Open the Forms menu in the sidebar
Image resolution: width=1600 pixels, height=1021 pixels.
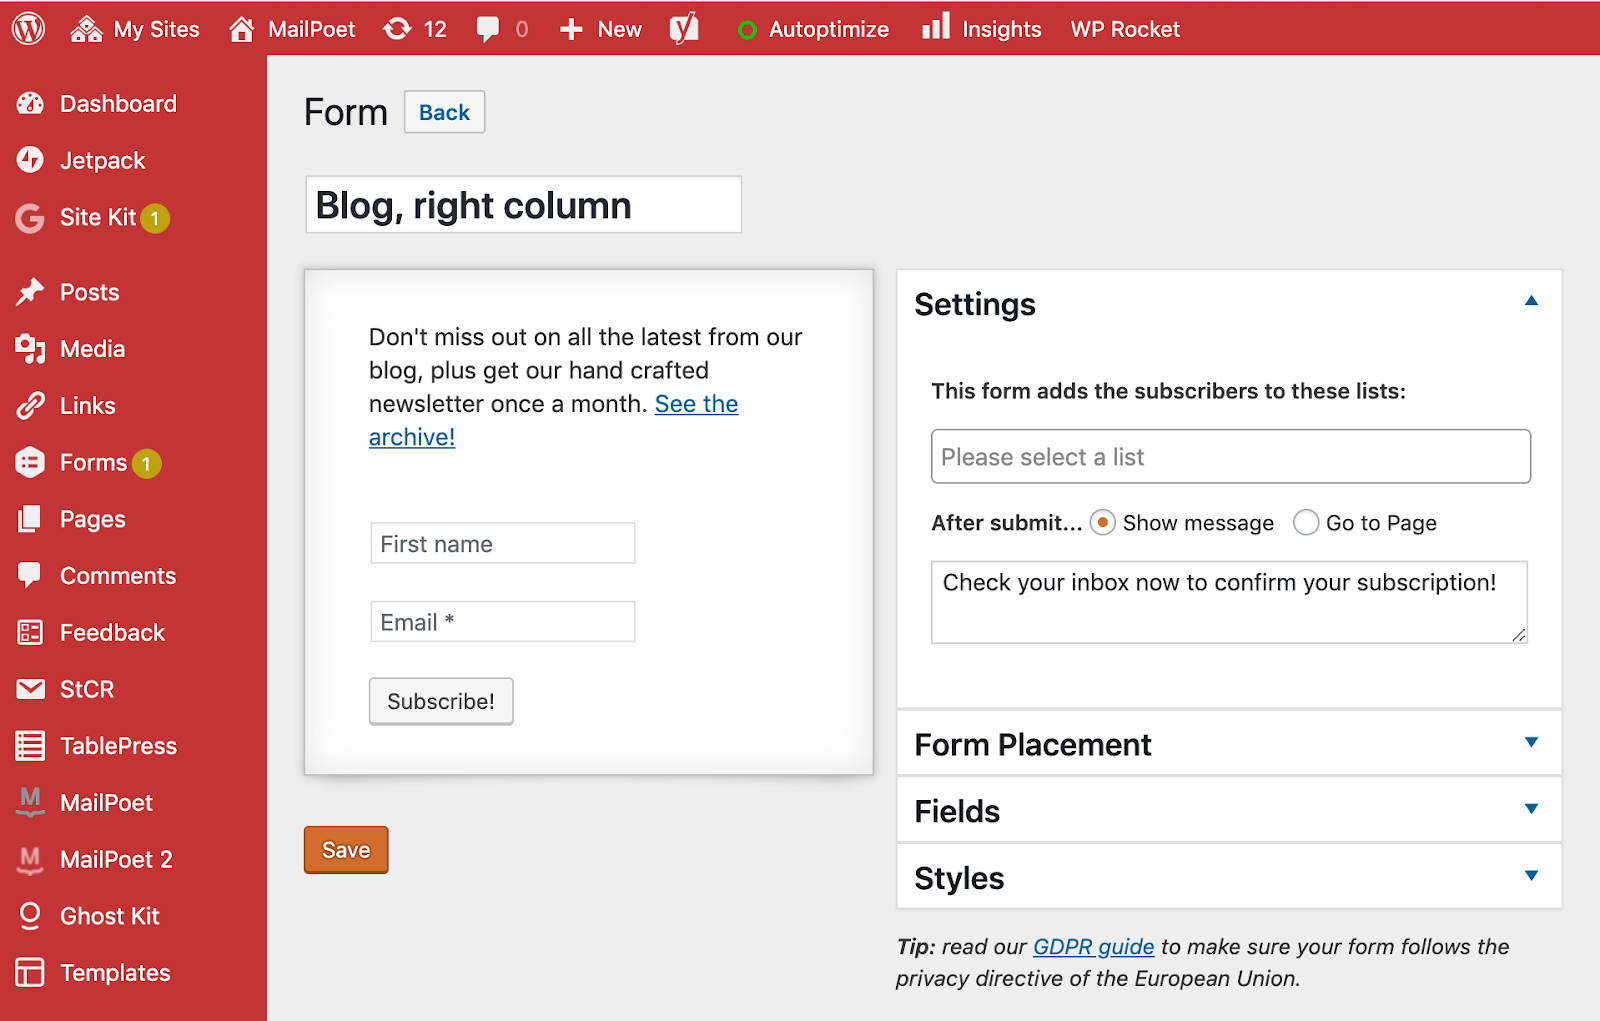[x=93, y=463]
